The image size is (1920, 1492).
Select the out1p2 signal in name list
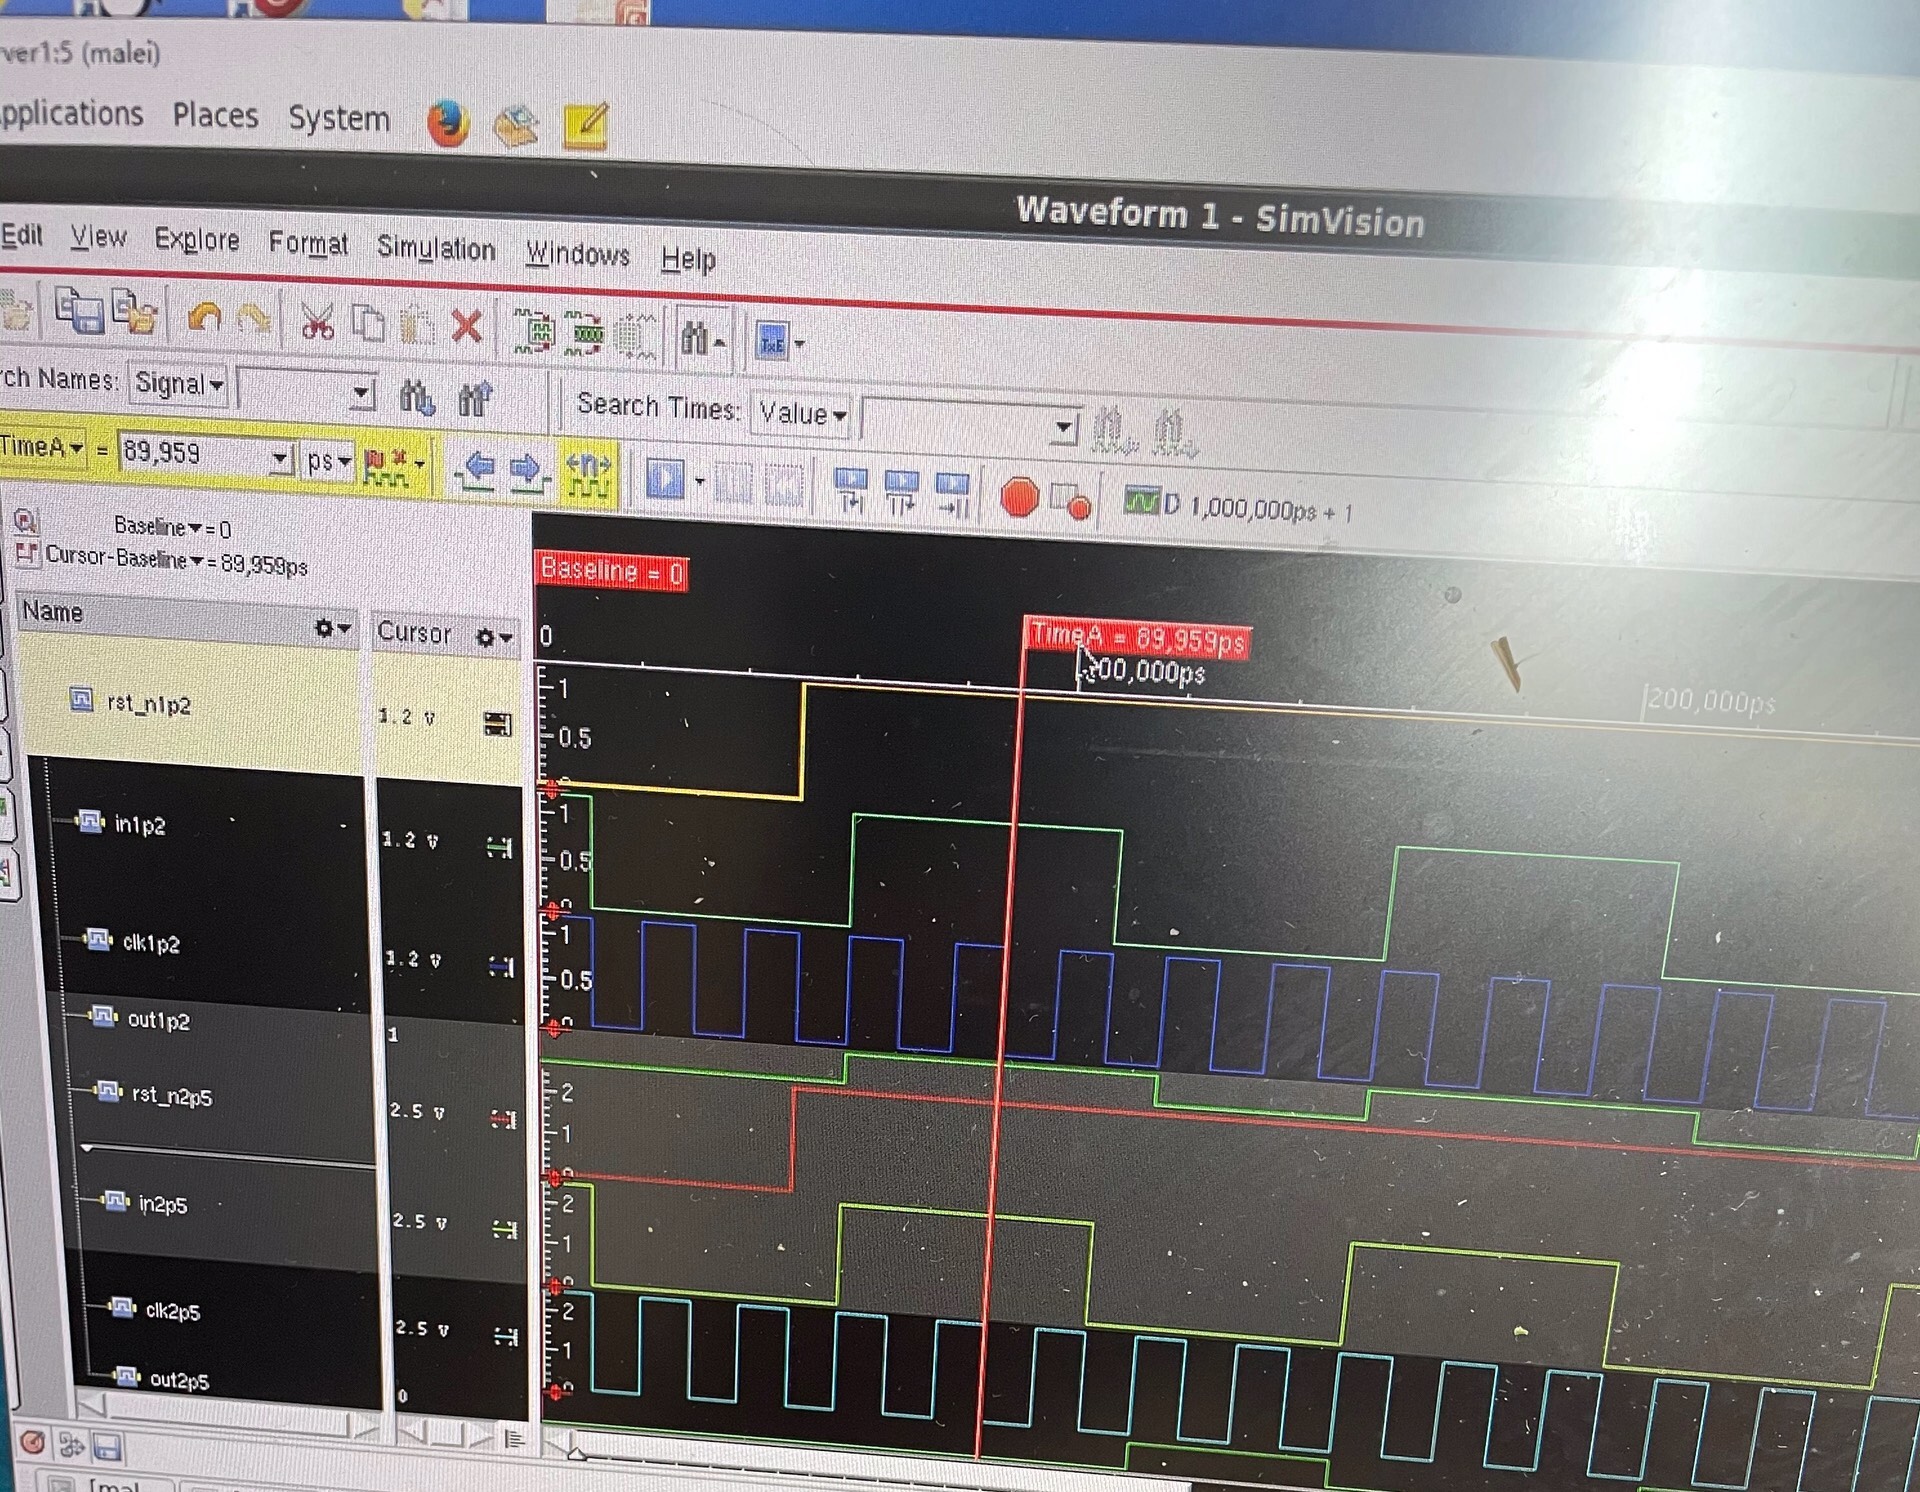[x=158, y=1020]
